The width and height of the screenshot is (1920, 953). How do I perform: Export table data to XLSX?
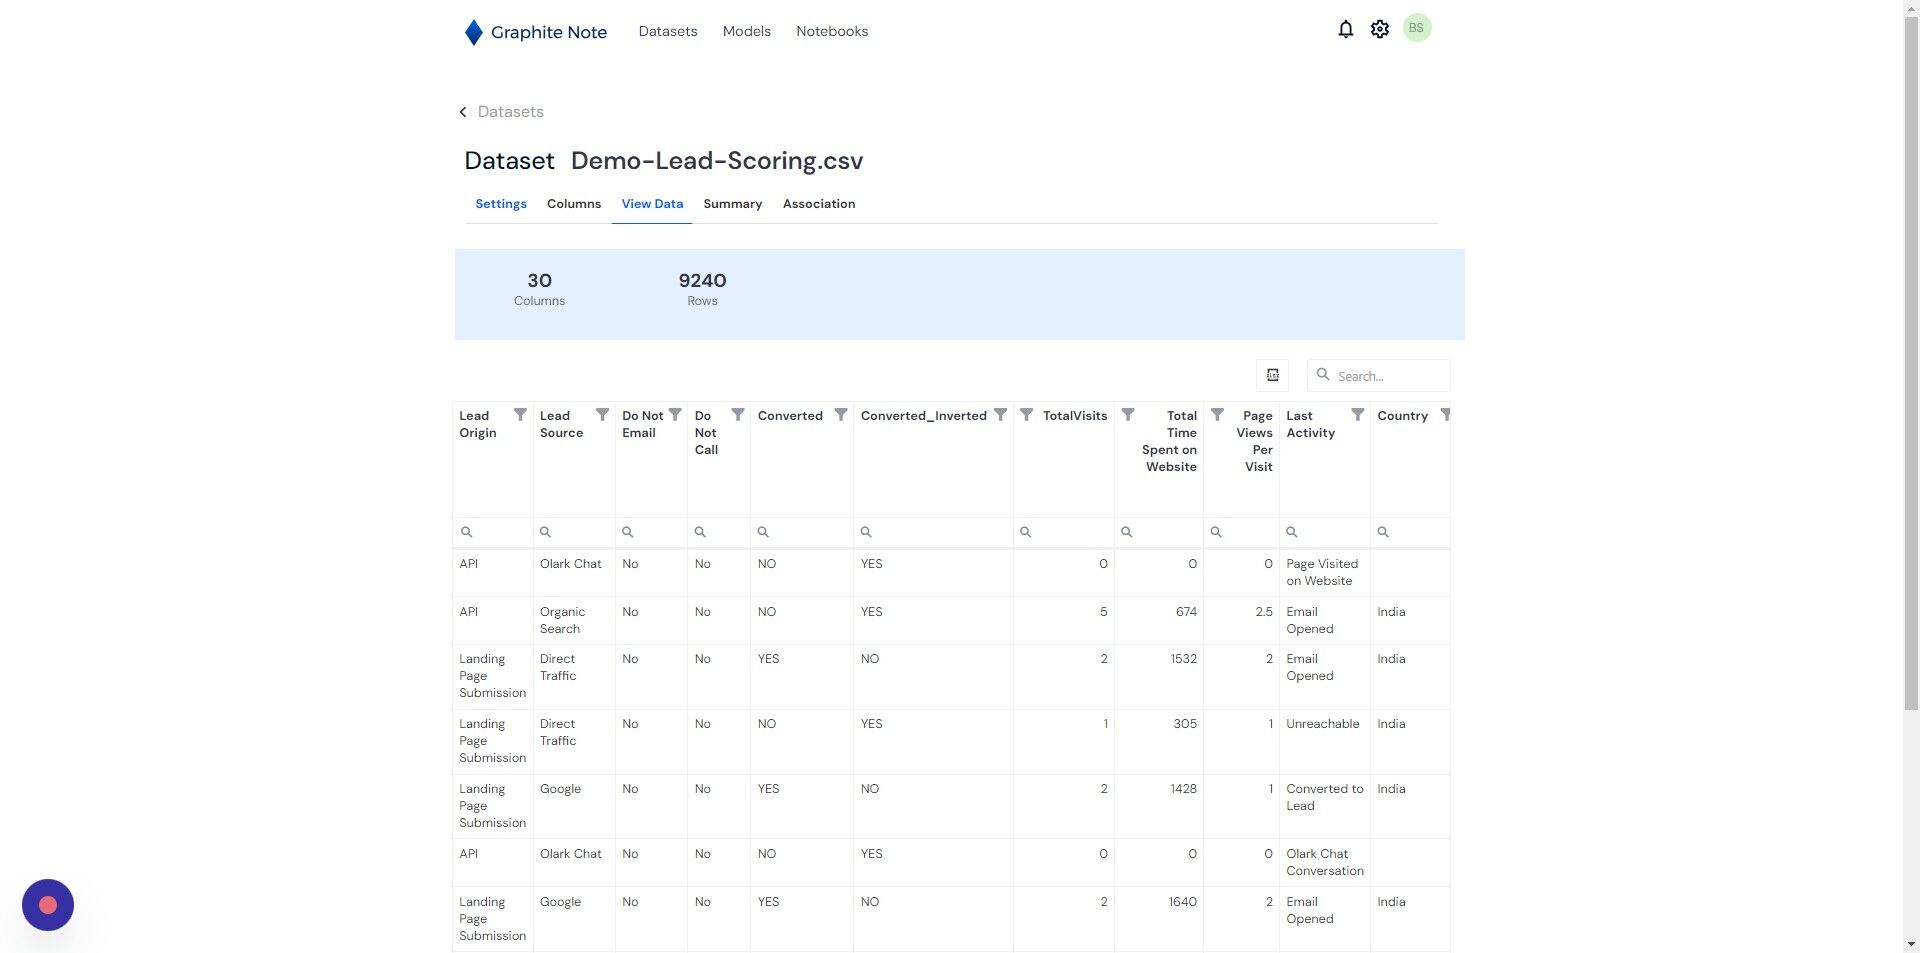(x=1272, y=375)
